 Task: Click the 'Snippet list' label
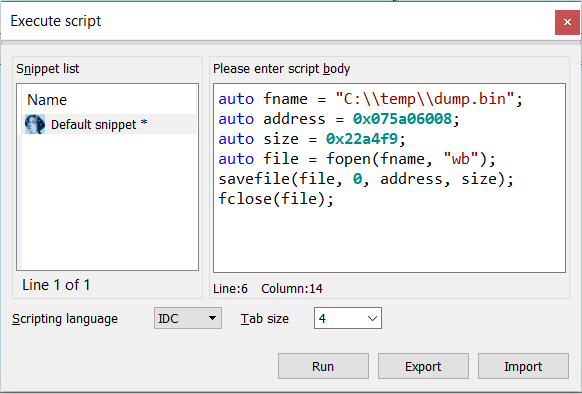[48, 69]
